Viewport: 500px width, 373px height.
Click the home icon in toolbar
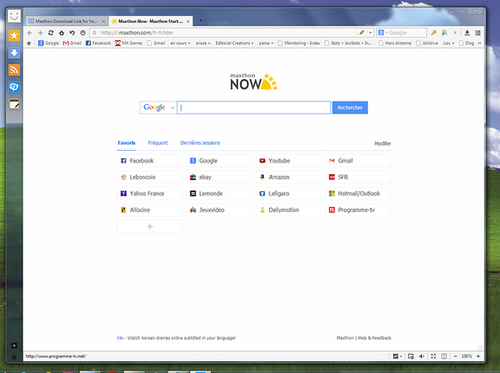(61, 33)
